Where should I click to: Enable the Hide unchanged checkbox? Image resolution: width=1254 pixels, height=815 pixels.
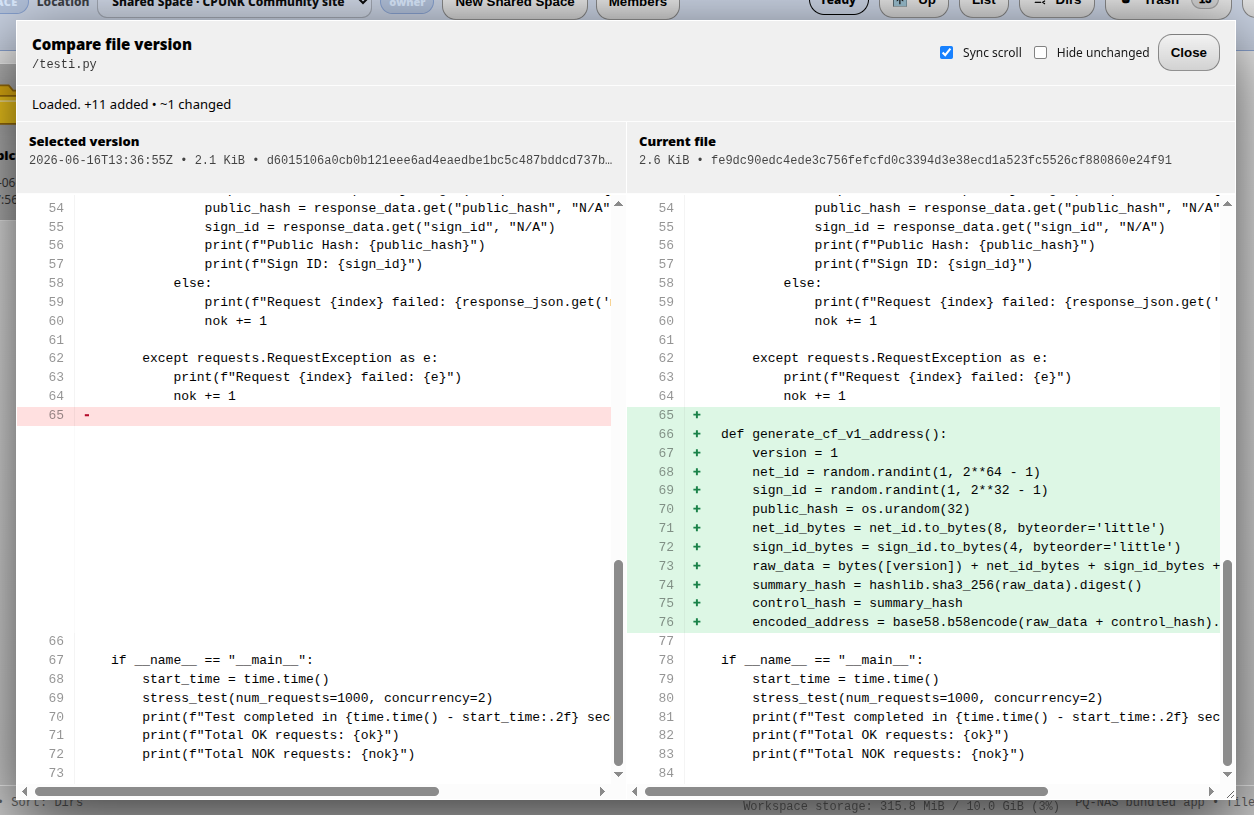click(x=1040, y=52)
